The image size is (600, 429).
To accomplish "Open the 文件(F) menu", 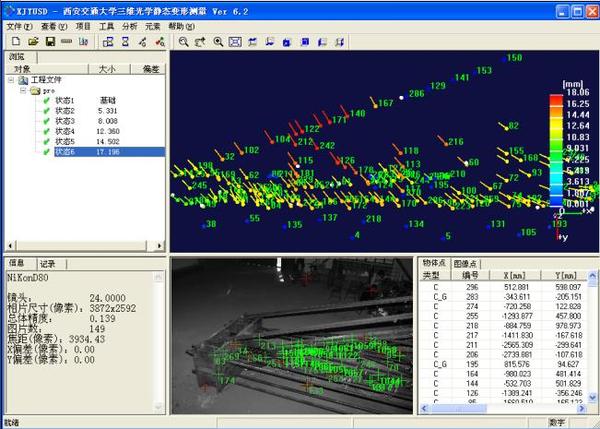I will [20, 26].
